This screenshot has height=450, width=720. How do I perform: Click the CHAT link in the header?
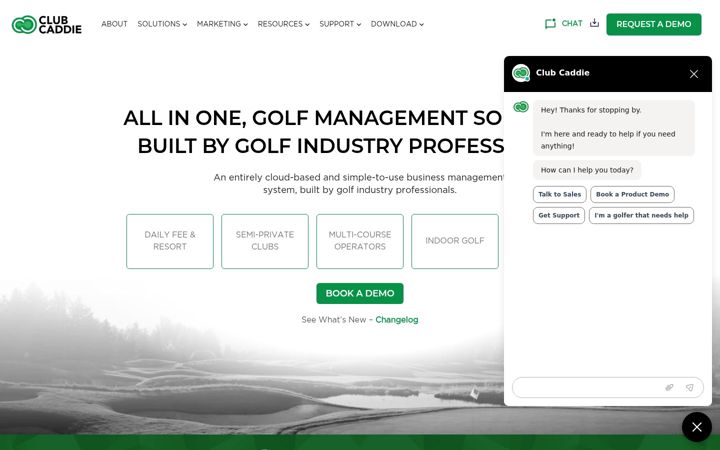(x=572, y=23)
